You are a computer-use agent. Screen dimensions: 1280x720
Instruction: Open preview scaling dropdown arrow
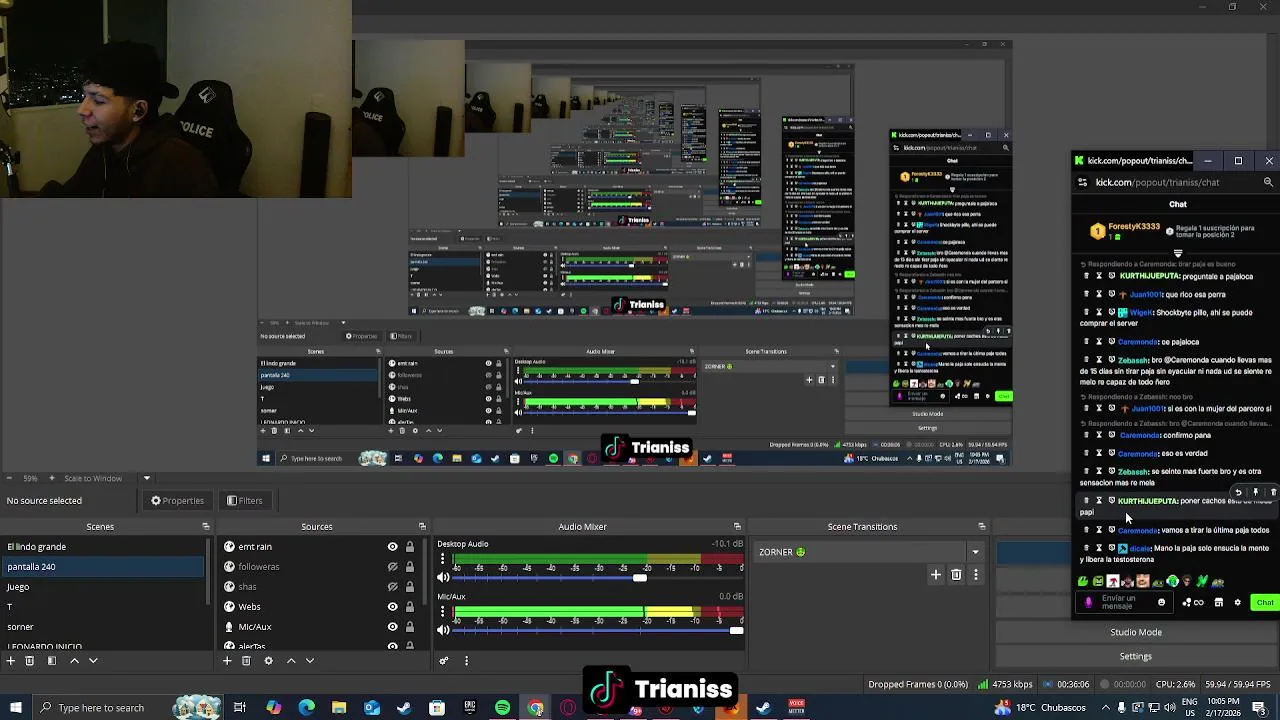pos(146,478)
